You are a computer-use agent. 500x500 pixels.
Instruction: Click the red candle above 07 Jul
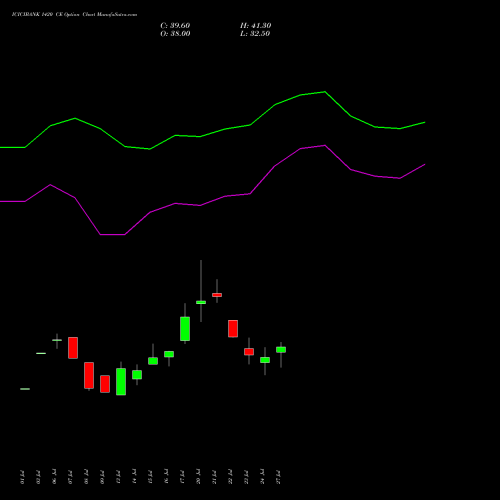(x=73, y=348)
